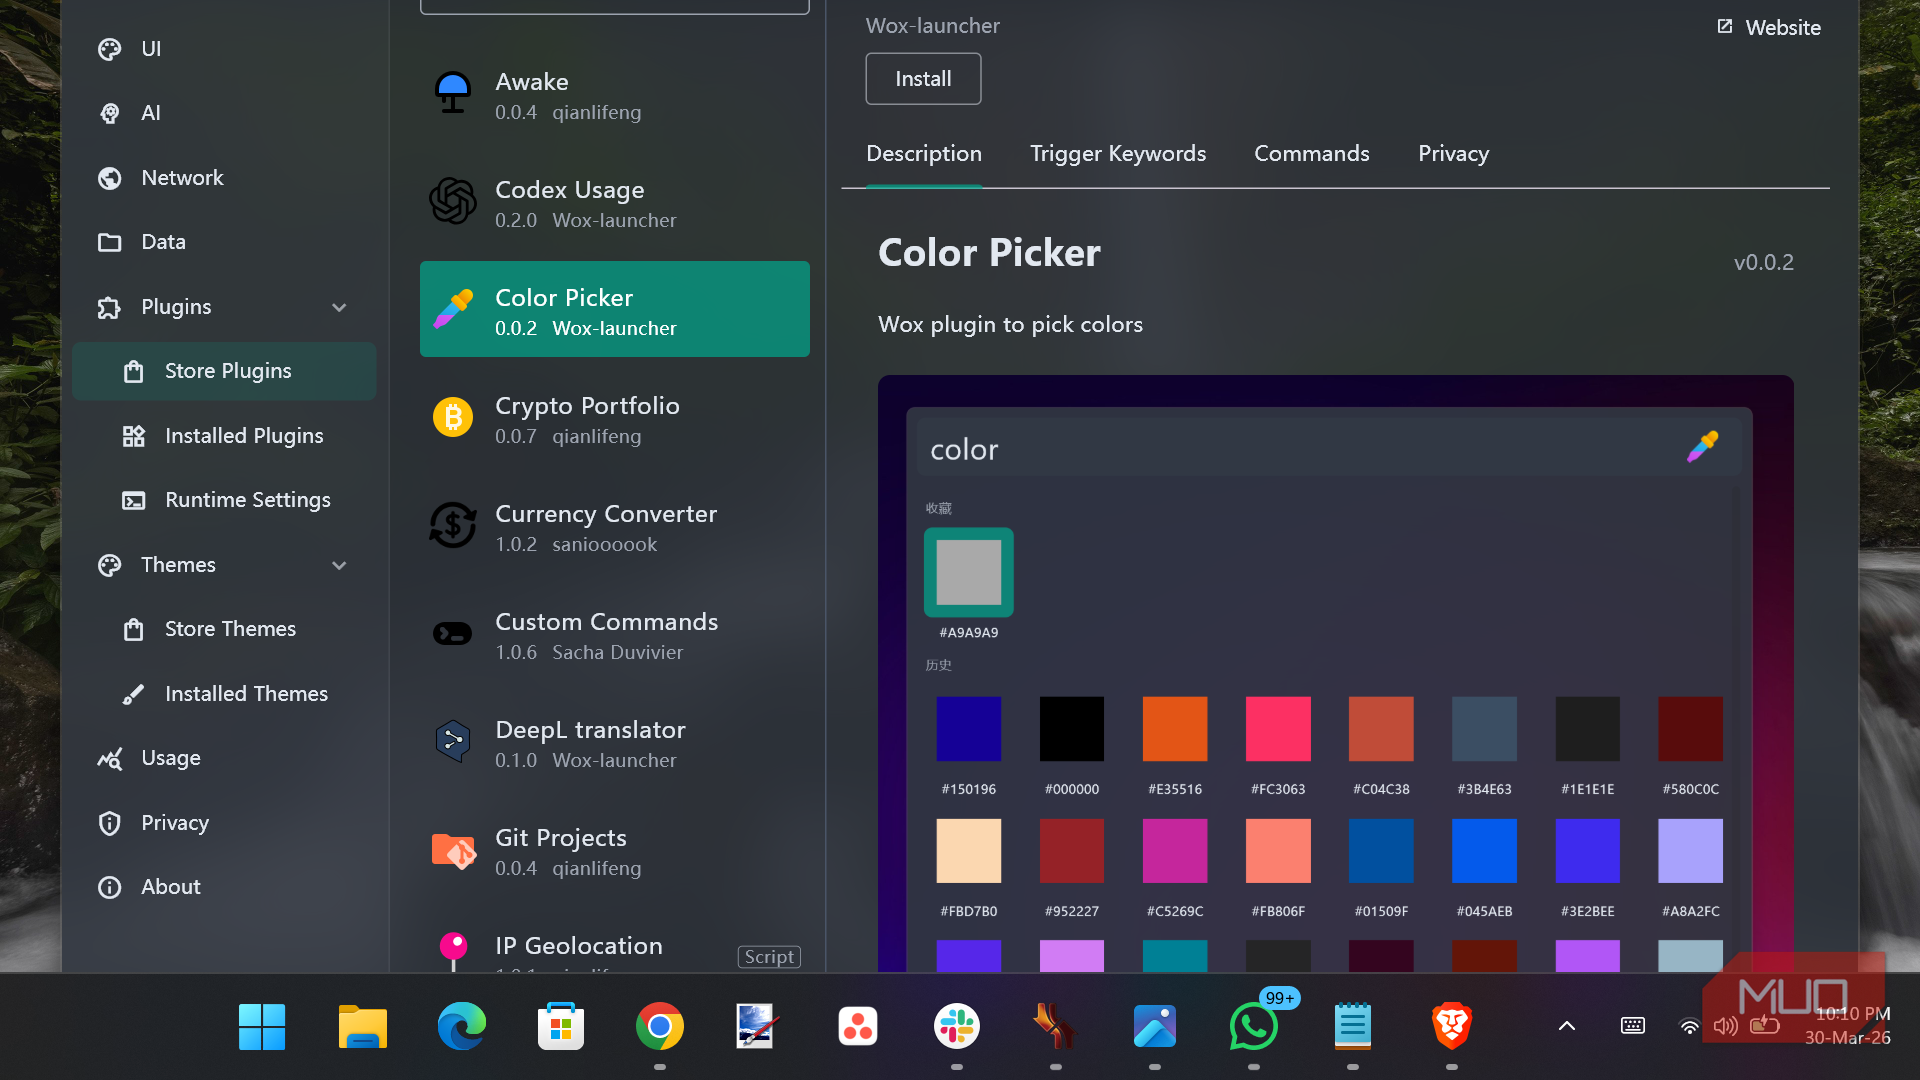Switch to Trigger Keywords tab
Screen dimensions: 1920x1080
(x=1118, y=154)
